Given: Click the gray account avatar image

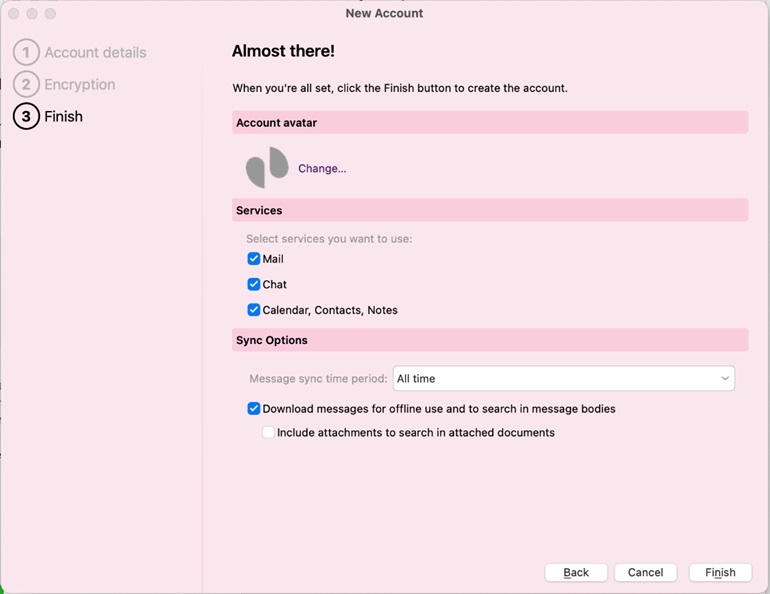Looking at the screenshot, I should pyautogui.click(x=267, y=168).
